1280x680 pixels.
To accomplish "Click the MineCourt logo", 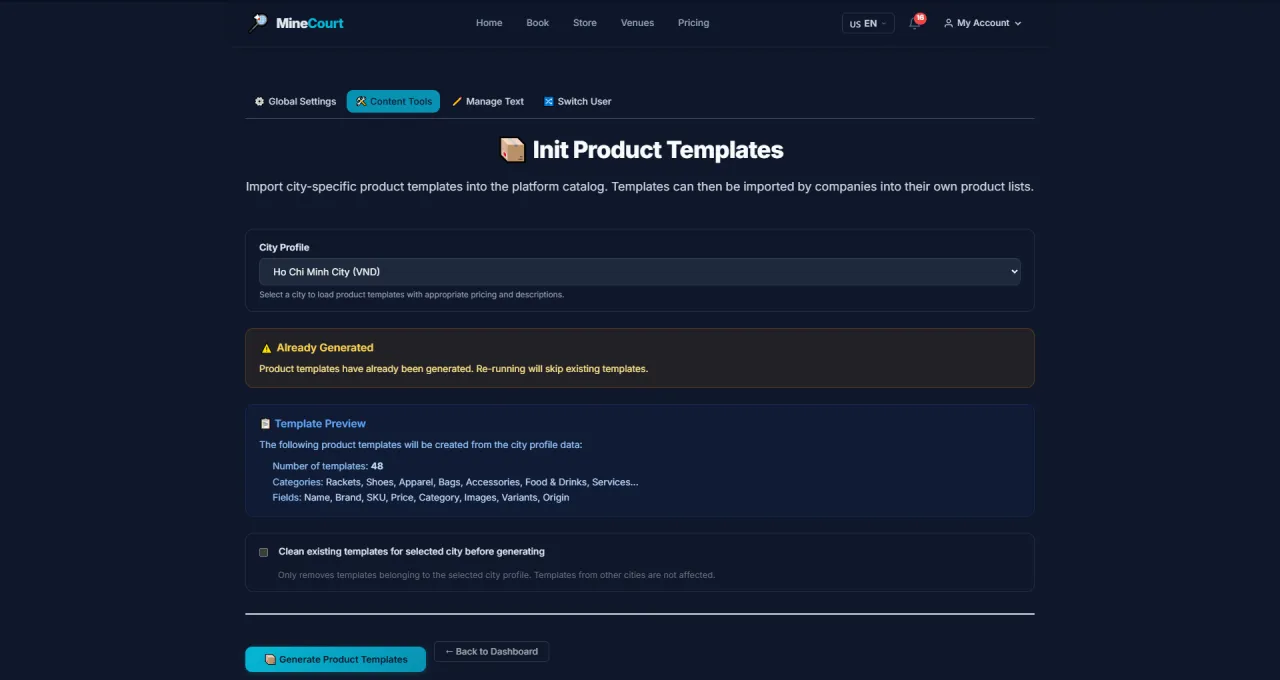I will click(259, 22).
